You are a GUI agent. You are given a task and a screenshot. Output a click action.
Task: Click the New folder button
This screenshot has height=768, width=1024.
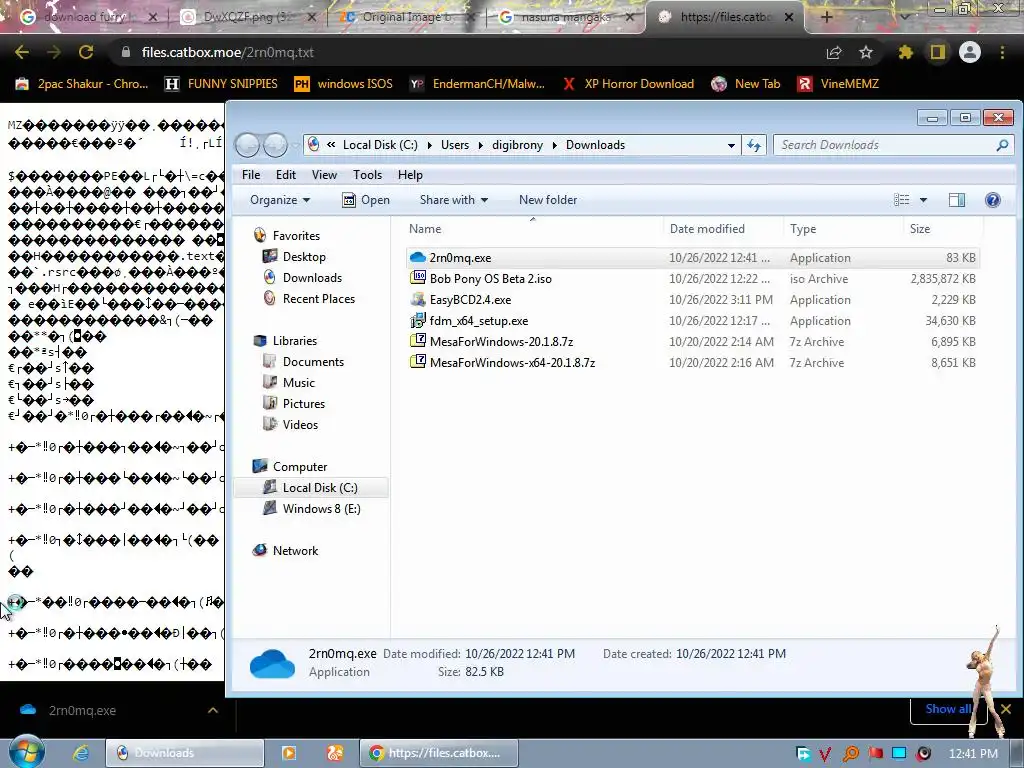[548, 200]
